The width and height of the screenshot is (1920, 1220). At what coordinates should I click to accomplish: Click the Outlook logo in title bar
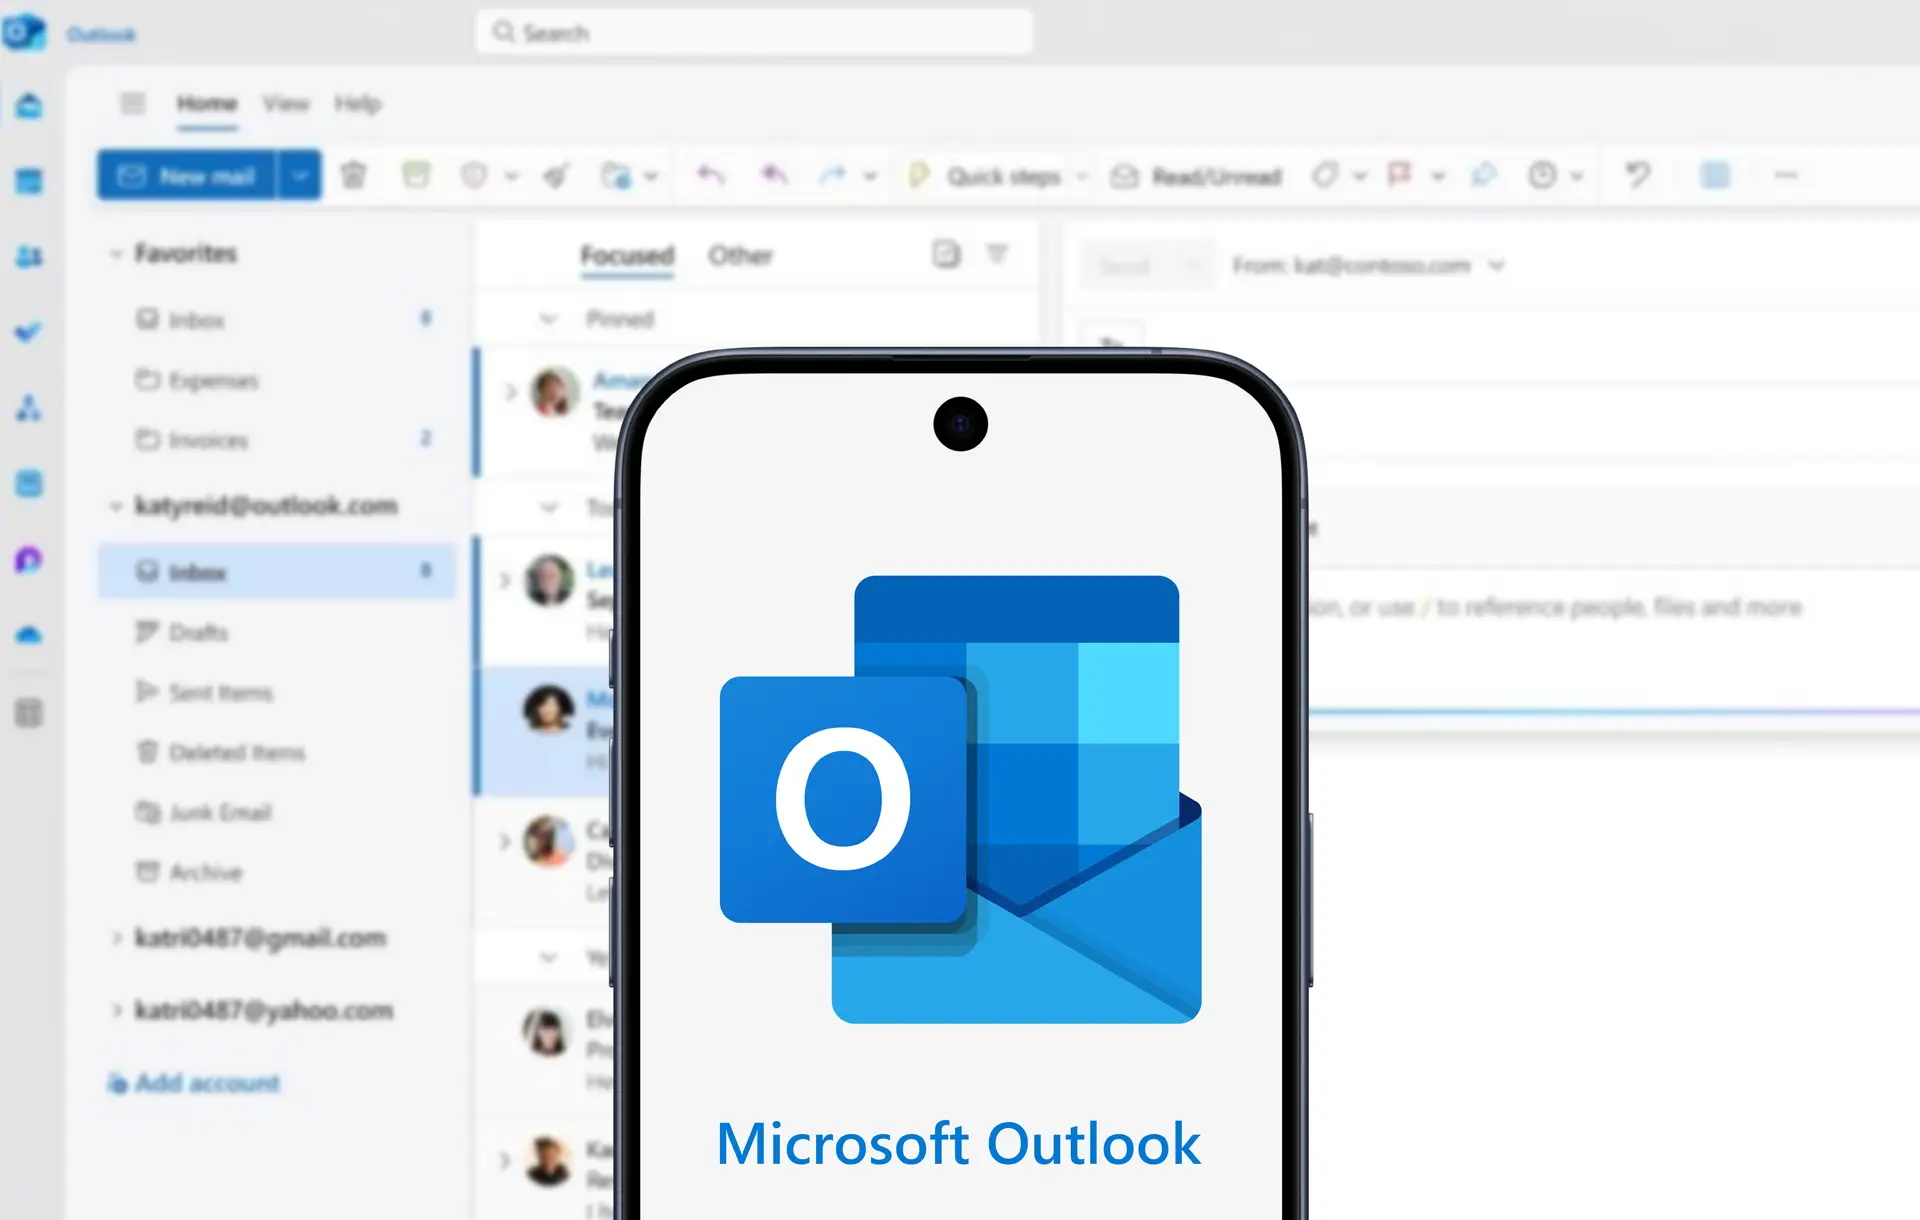pos(24,33)
